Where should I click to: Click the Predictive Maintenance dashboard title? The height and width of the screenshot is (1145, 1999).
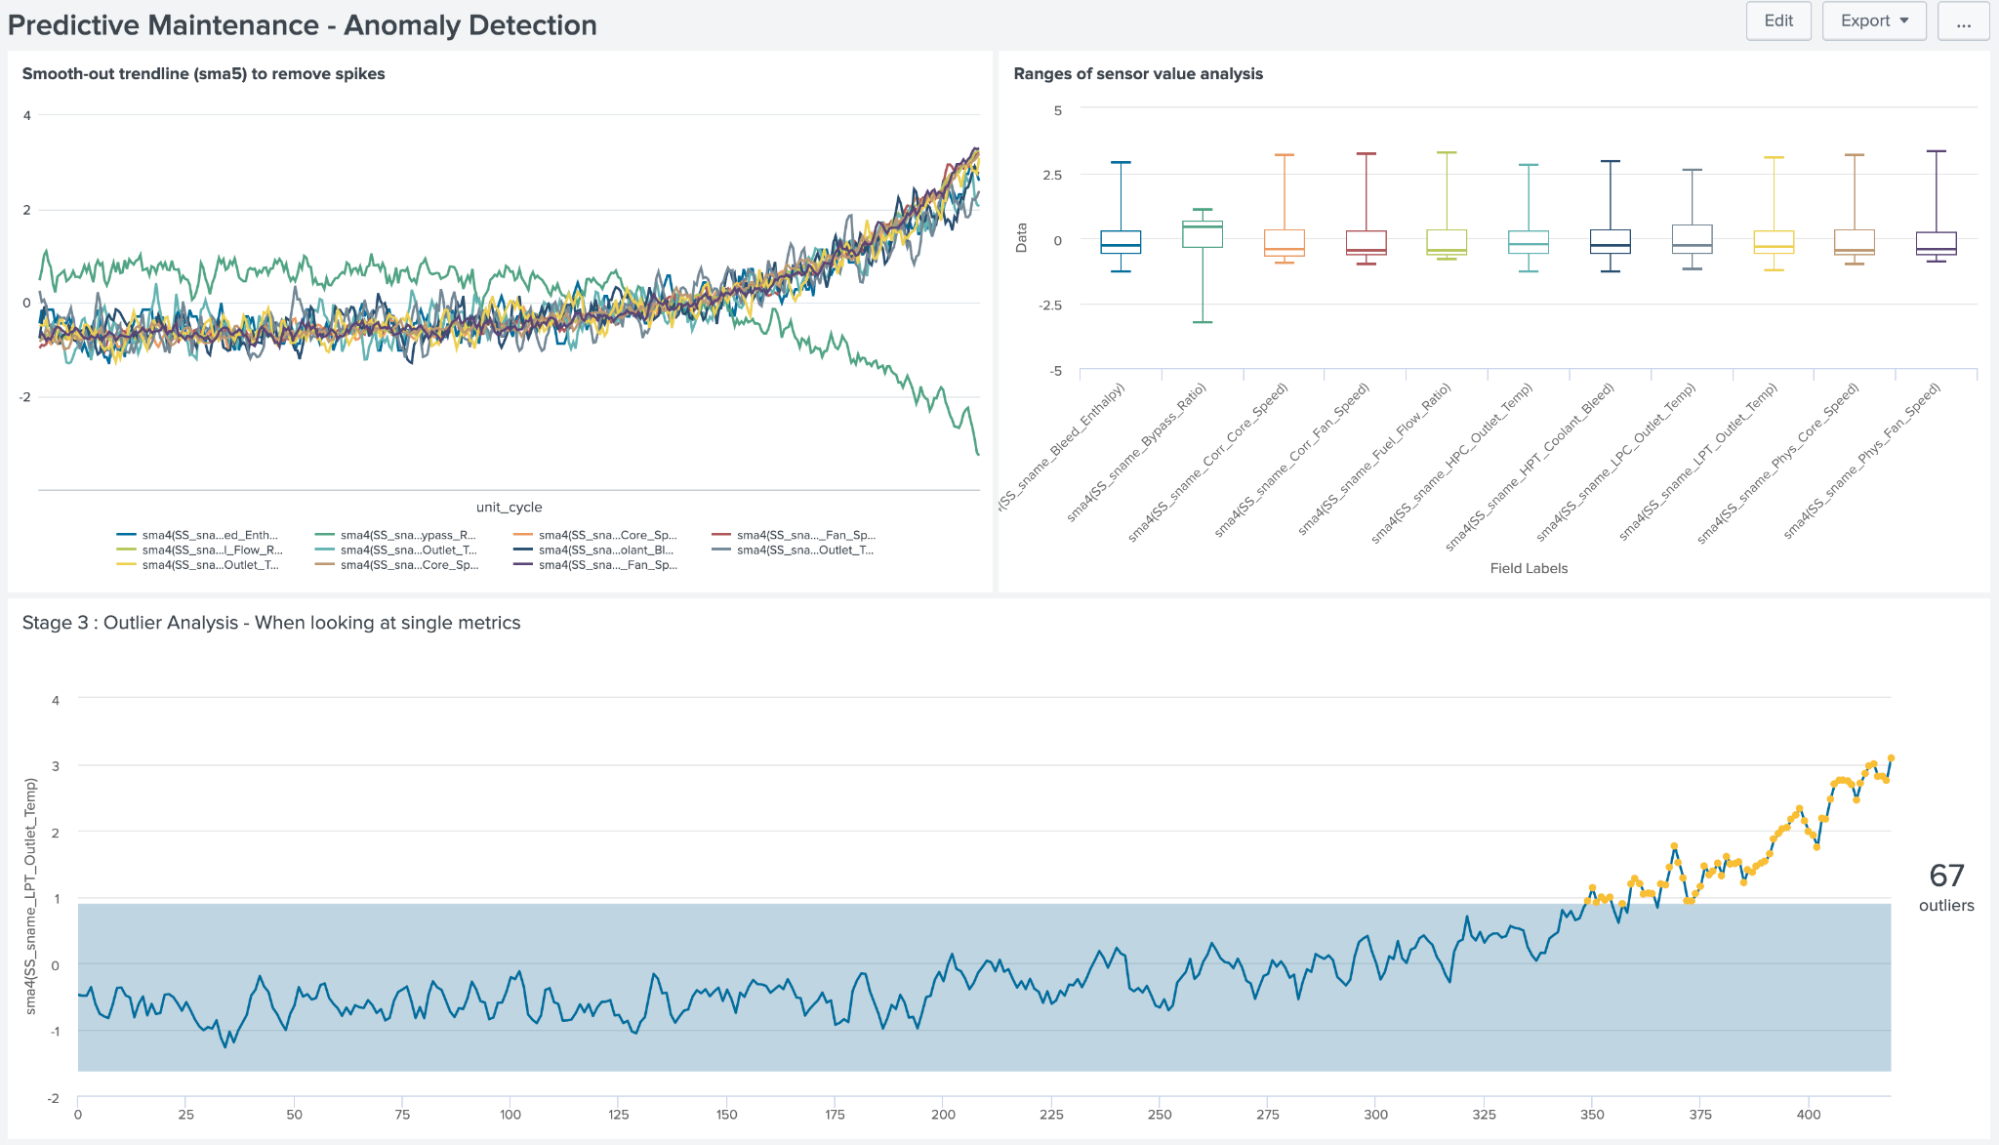point(302,25)
